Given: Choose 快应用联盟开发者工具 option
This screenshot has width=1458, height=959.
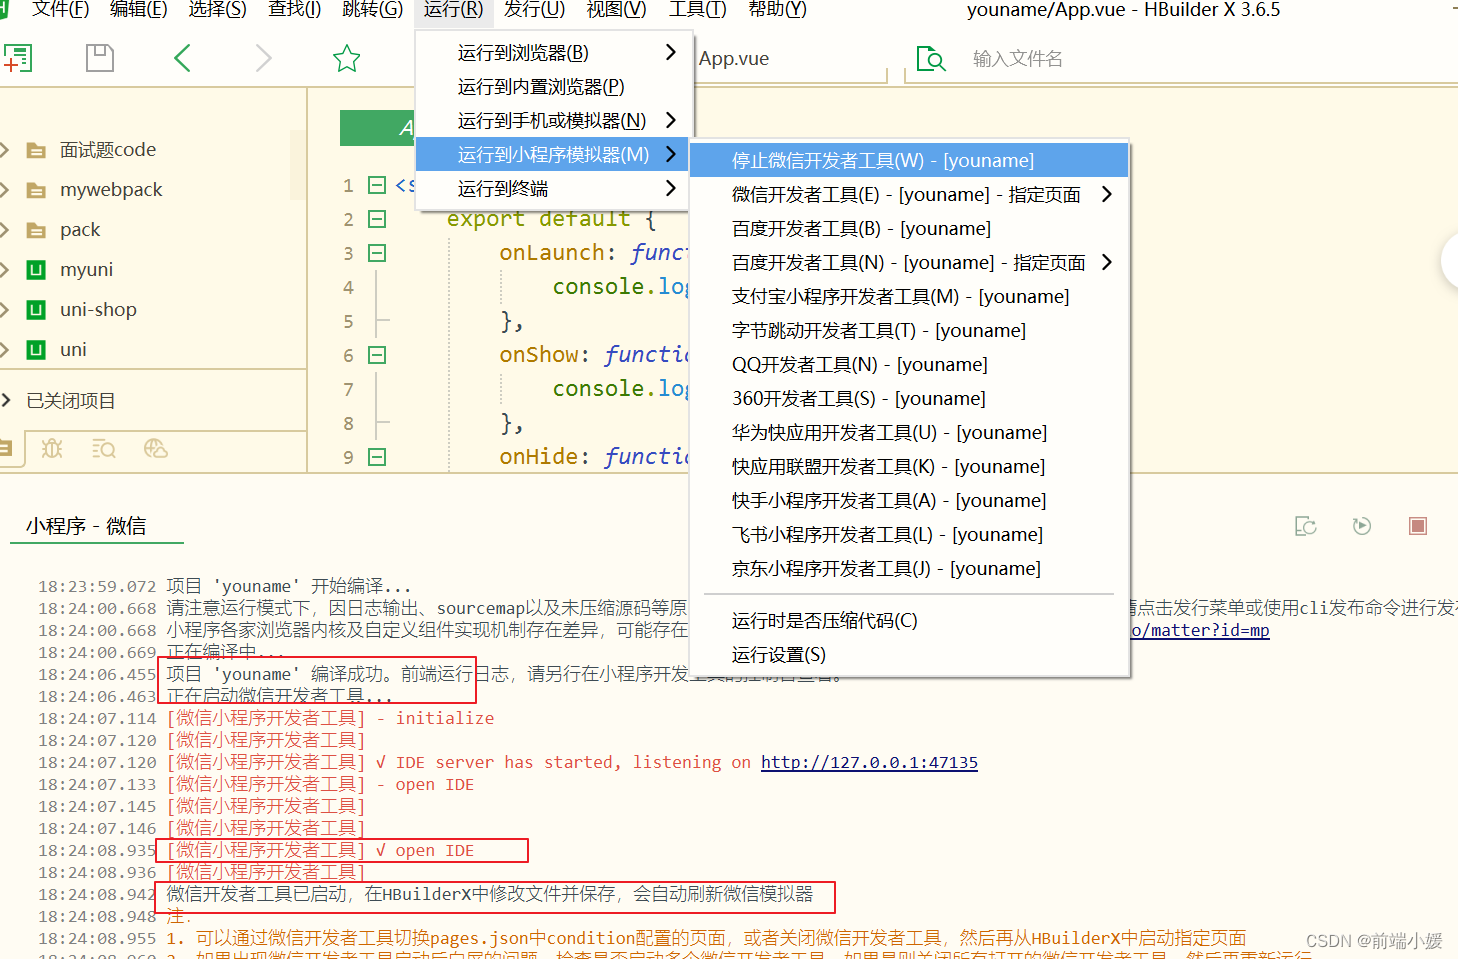Looking at the screenshot, I should 909,467.
